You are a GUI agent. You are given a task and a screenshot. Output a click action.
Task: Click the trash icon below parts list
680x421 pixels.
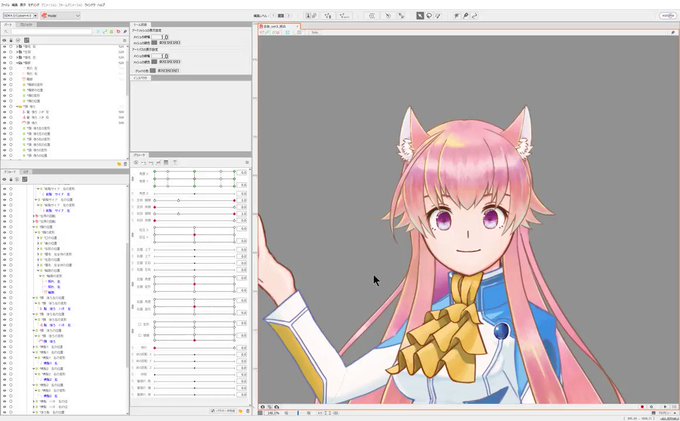125,164
